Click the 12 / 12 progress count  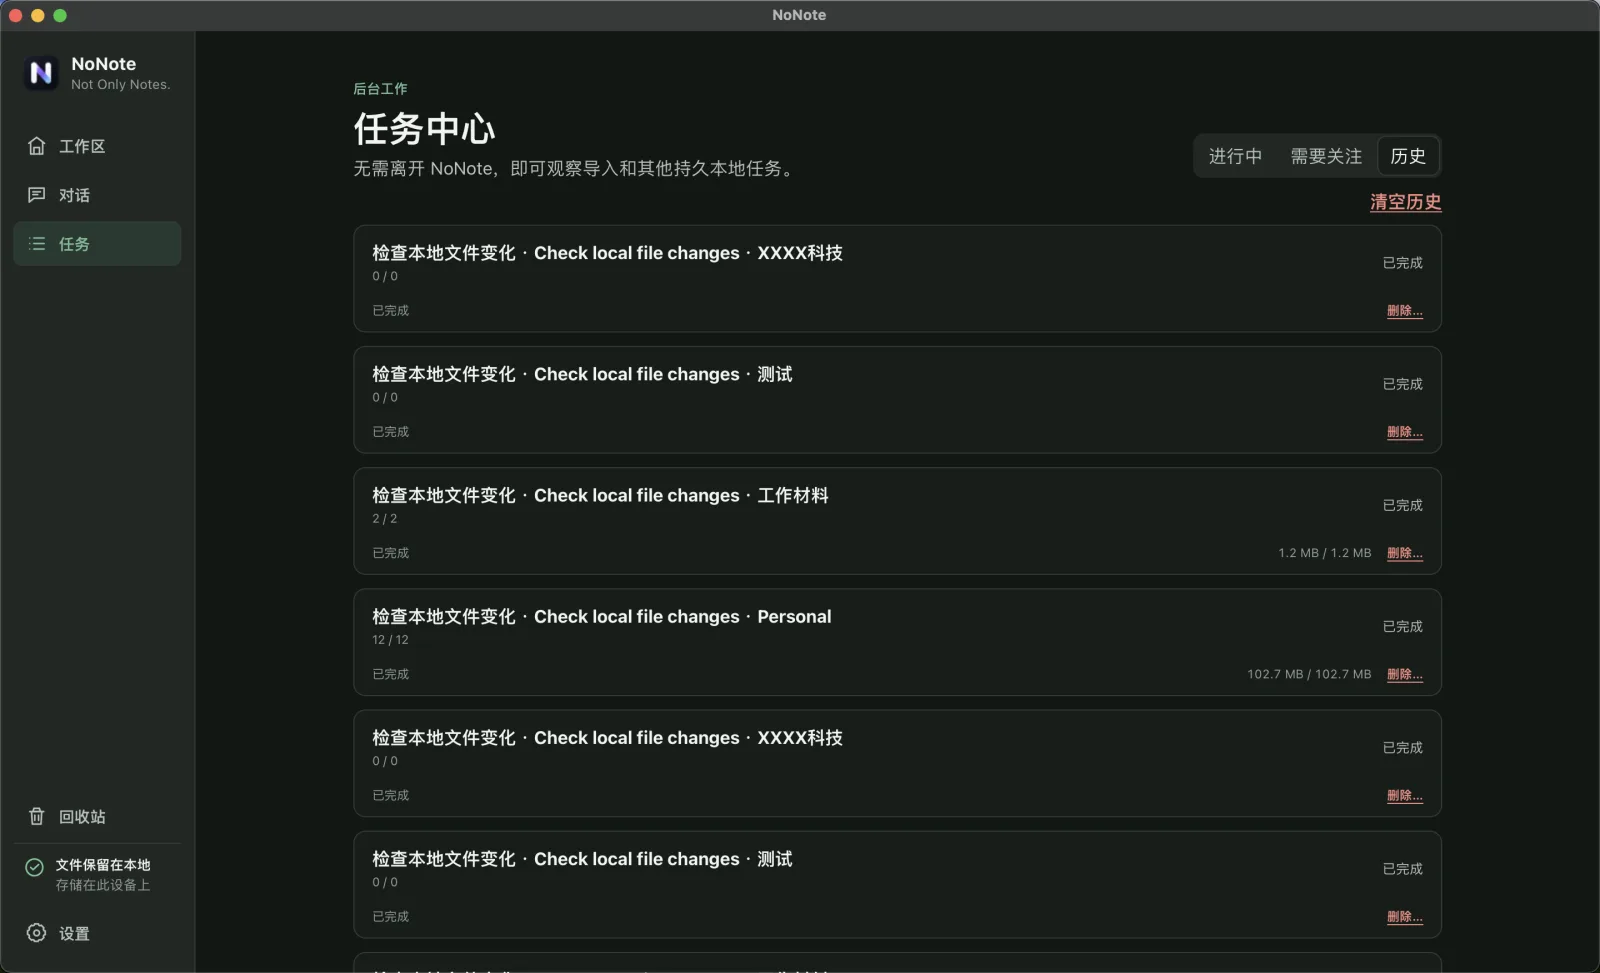(x=390, y=640)
